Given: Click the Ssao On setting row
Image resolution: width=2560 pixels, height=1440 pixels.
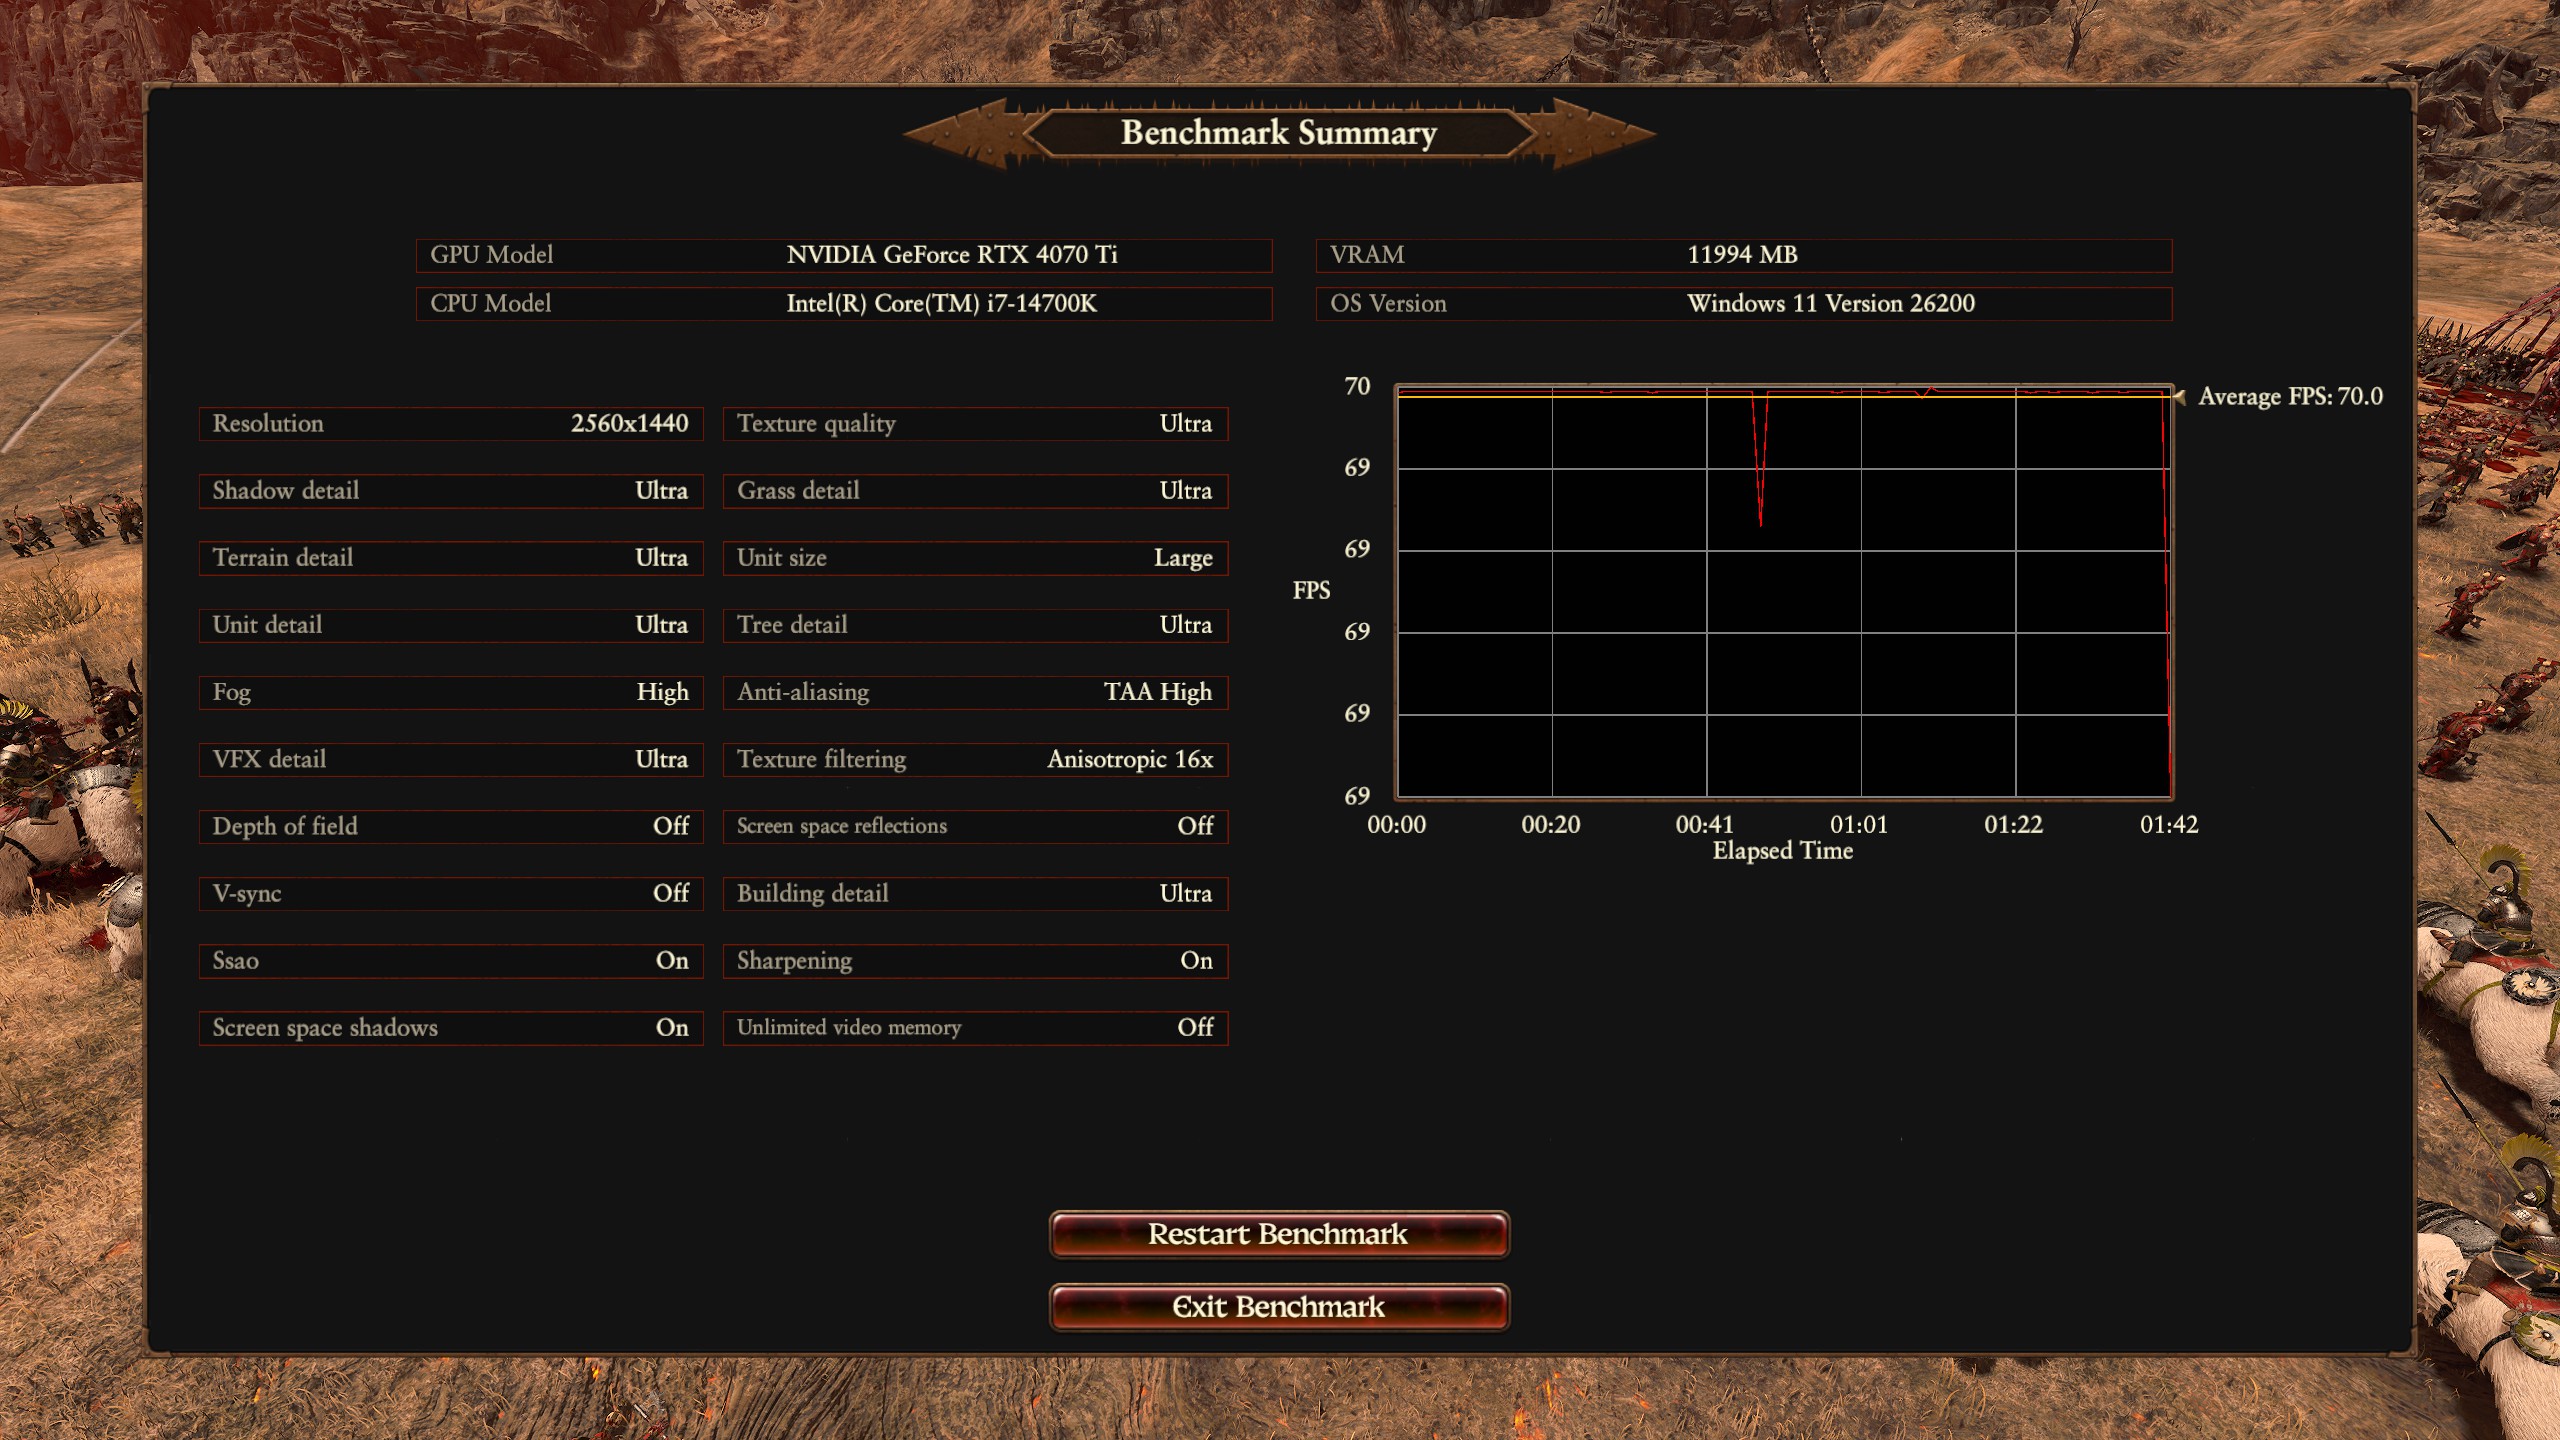Looking at the screenshot, I should (x=450, y=961).
